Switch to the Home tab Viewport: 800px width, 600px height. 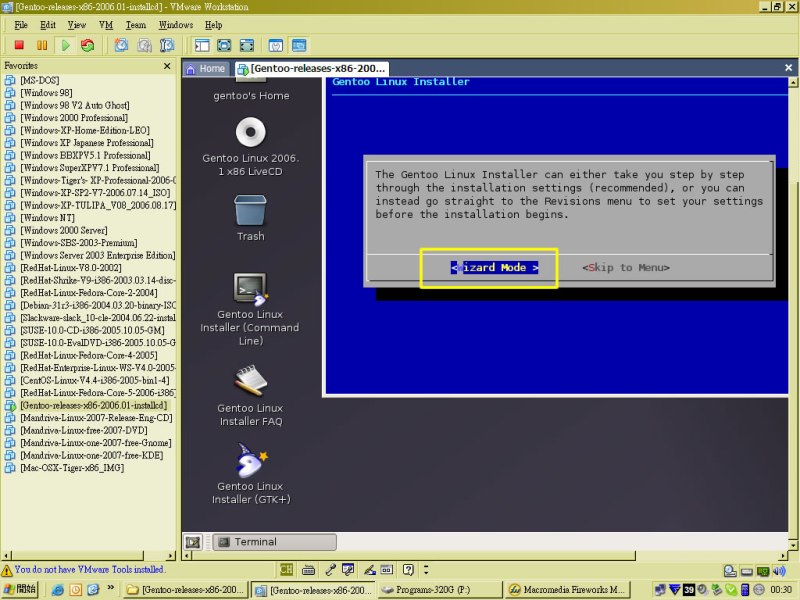[206, 68]
